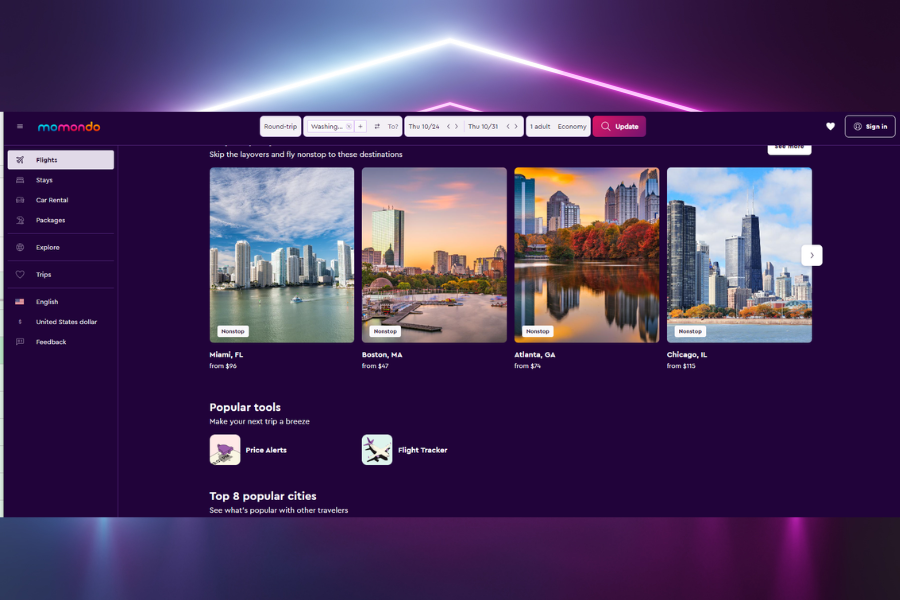This screenshot has width=900, height=600.
Task: Open the hamburger navigation menu
Action: 20,127
